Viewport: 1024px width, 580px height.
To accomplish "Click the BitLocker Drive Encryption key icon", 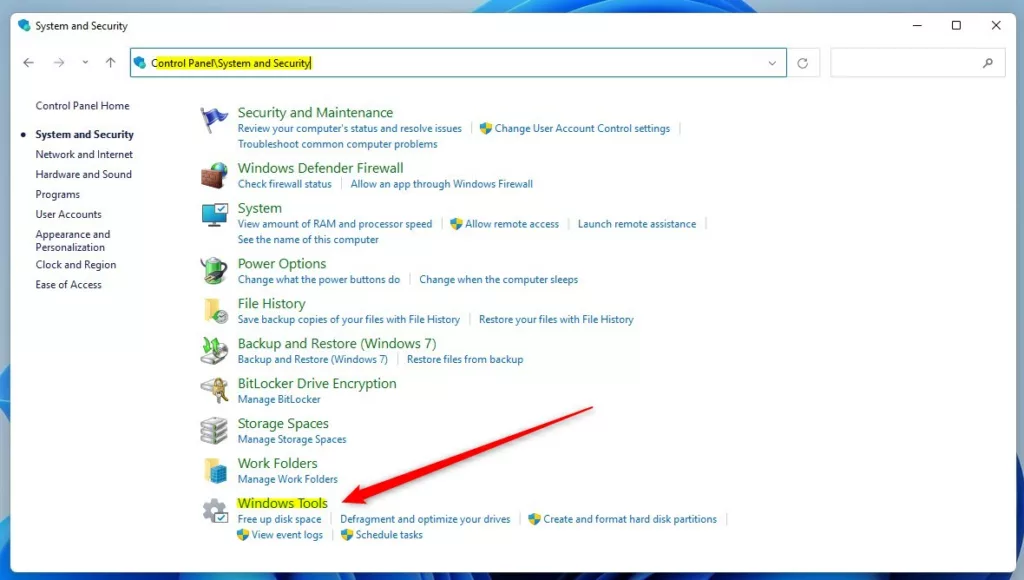I will coord(214,391).
